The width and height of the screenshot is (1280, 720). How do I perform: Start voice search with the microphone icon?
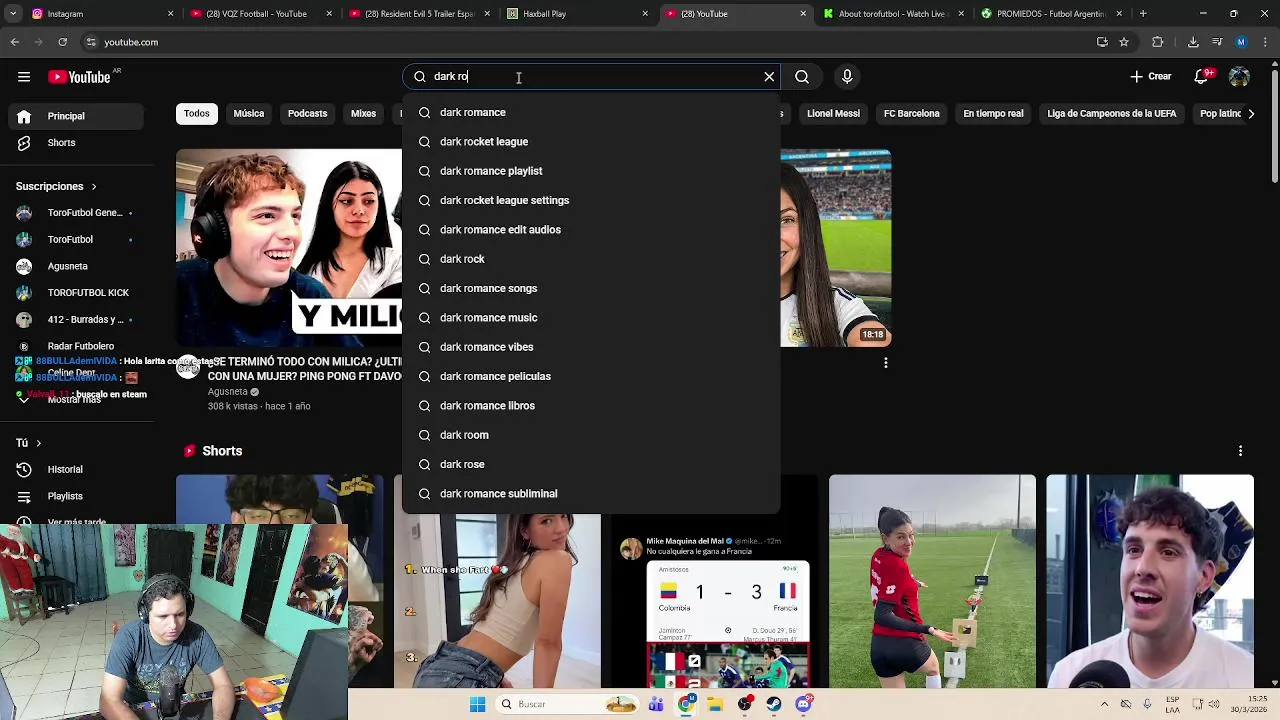coord(847,77)
